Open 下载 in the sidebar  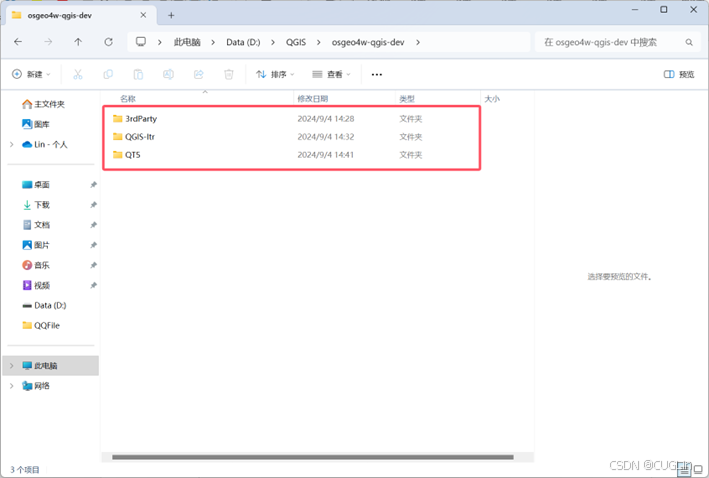(x=36, y=205)
